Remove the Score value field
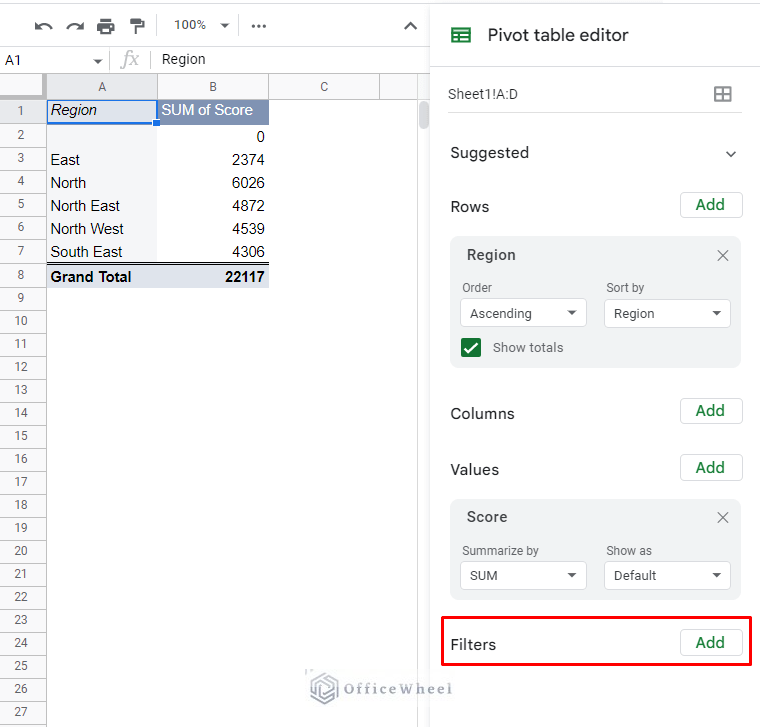Image resolution: width=760 pixels, height=727 pixels. click(722, 517)
